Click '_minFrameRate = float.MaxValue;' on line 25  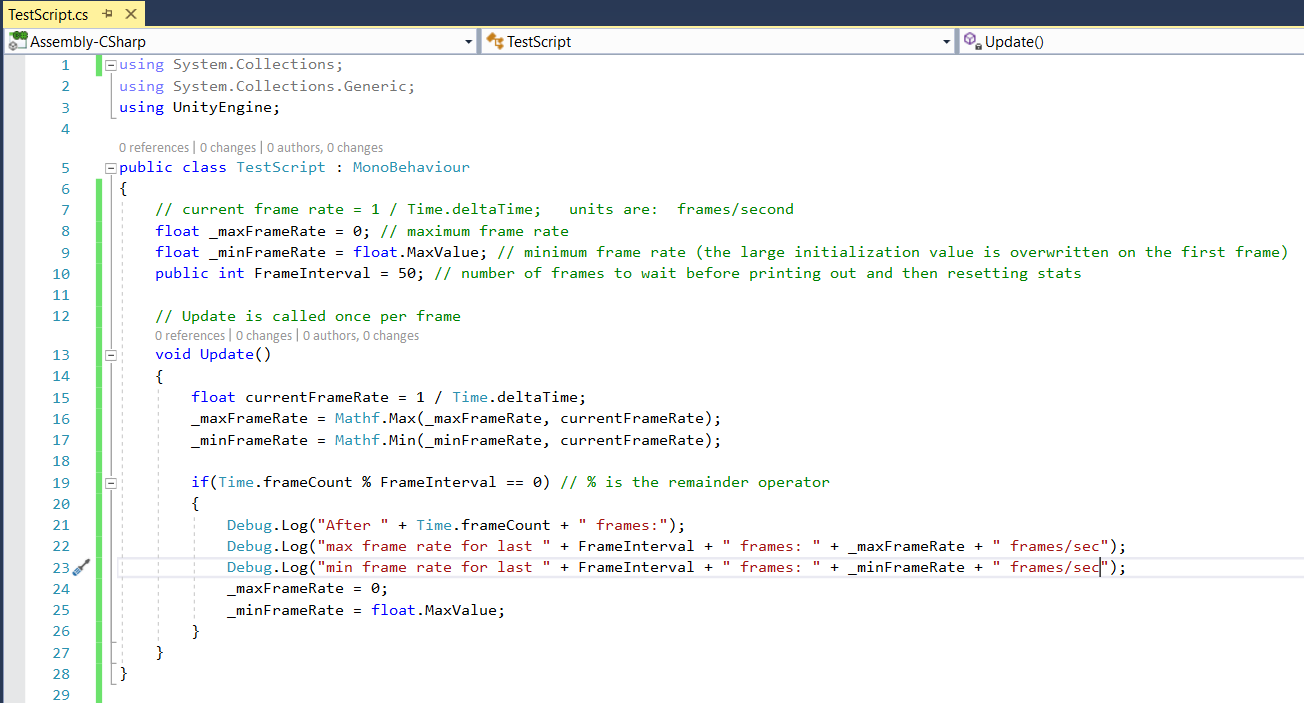pos(366,610)
